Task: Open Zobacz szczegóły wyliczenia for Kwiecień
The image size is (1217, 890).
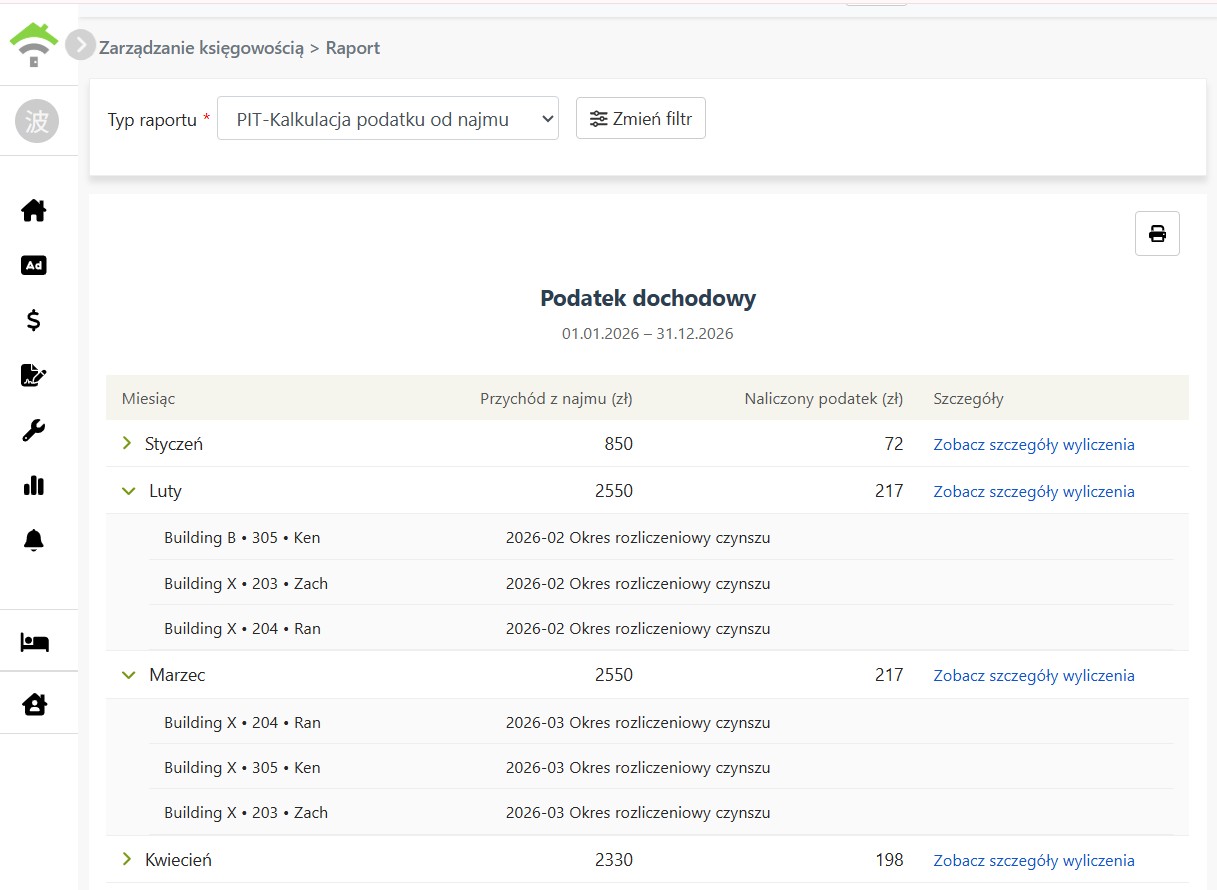Action: tap(1034, 860)
